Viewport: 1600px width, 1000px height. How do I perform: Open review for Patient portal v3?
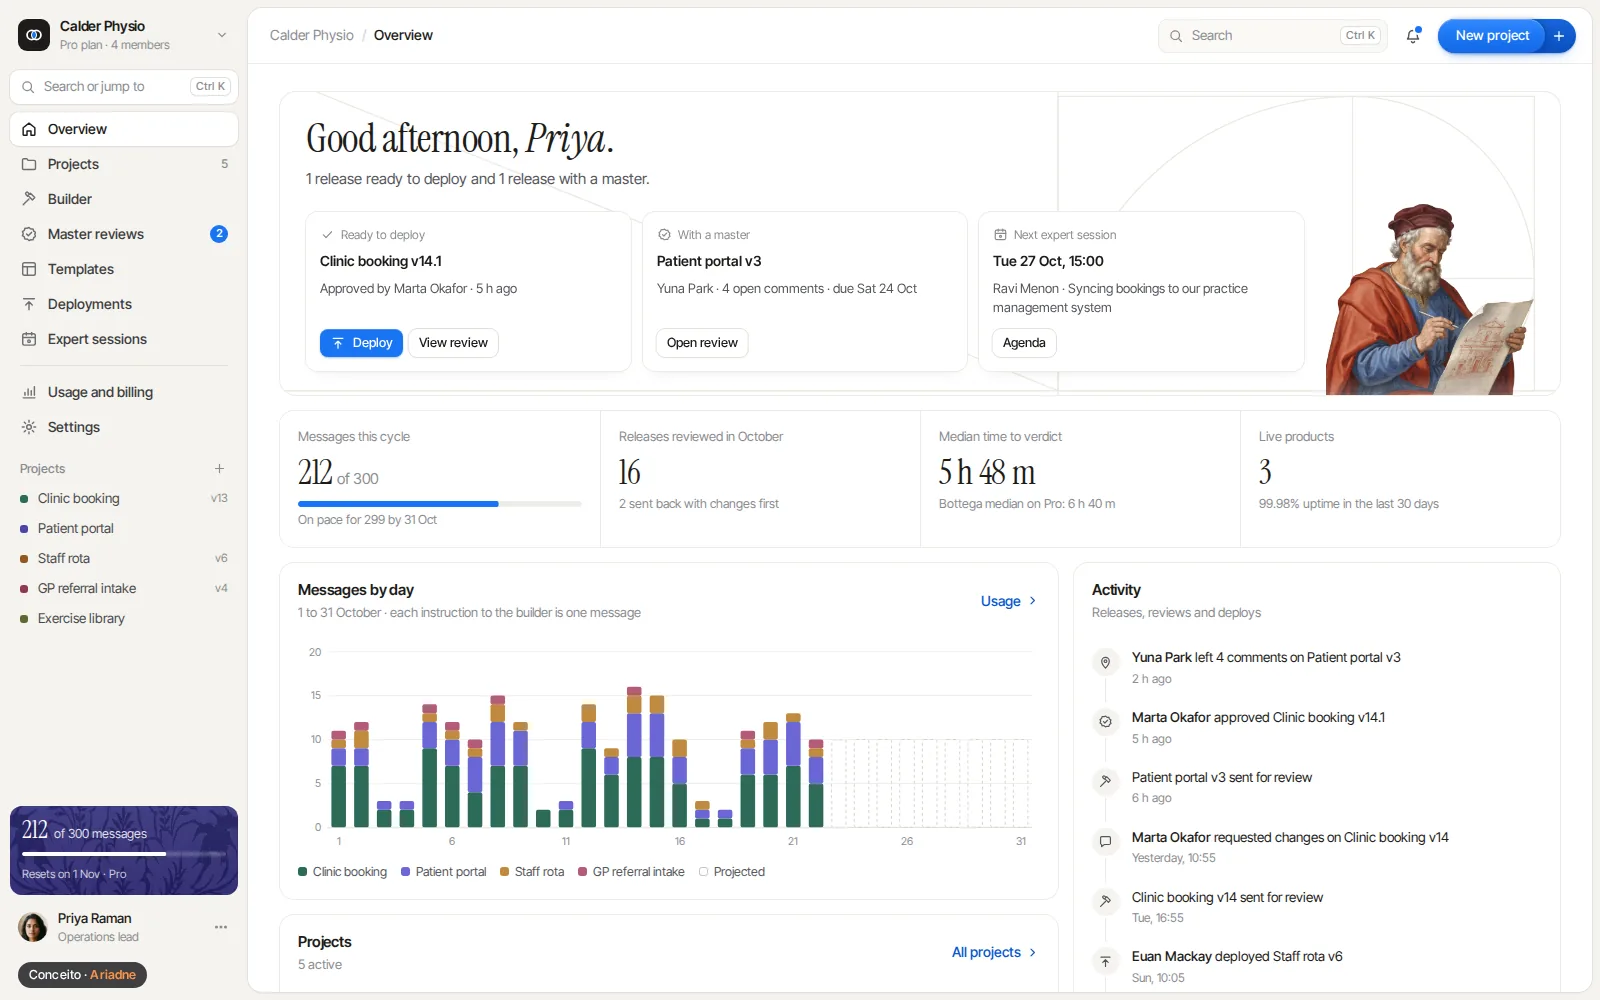click(702, 343)
